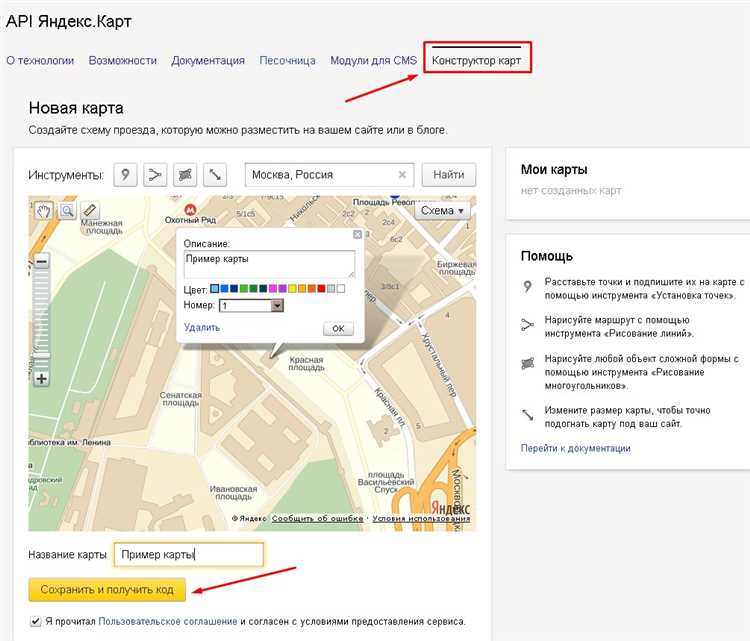The height and width of the screenshot is (641, 750).
Task: Pick the navy blue color swatch
Action: (234, 288)
